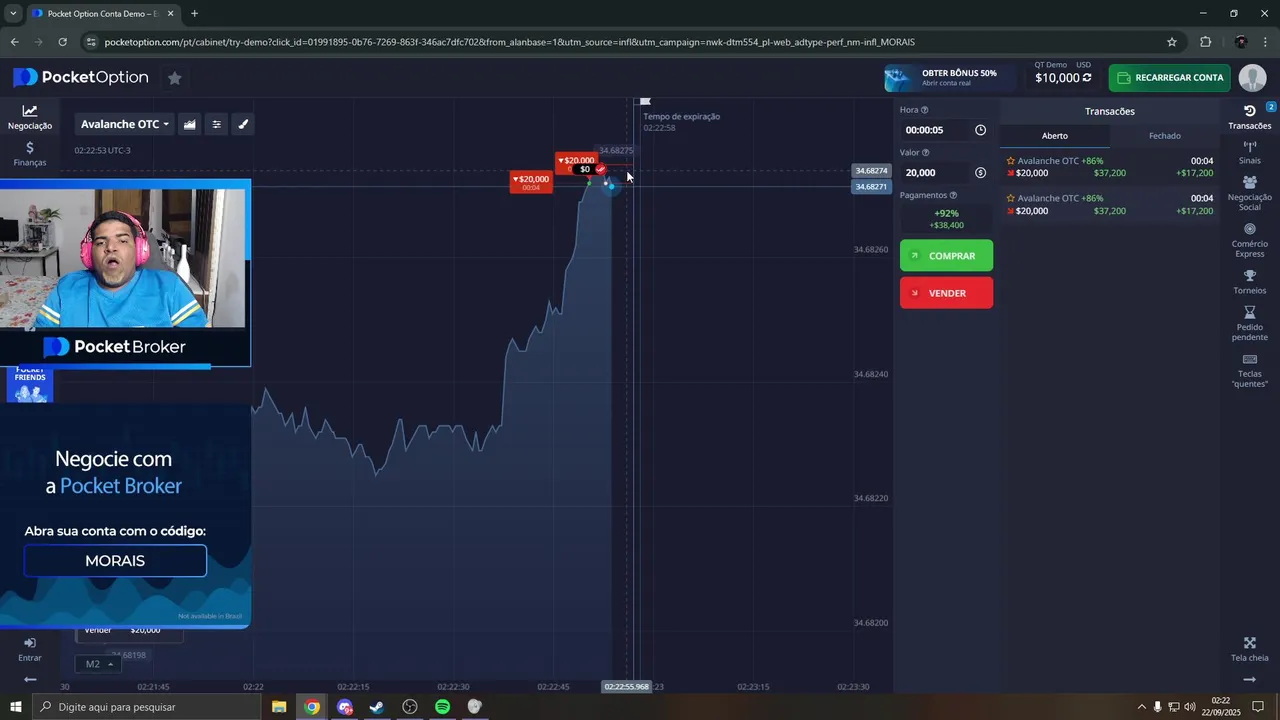1280x720 pixels.
Task: Open the Torneios tournaments panel
Action: tap(1249, 282)
